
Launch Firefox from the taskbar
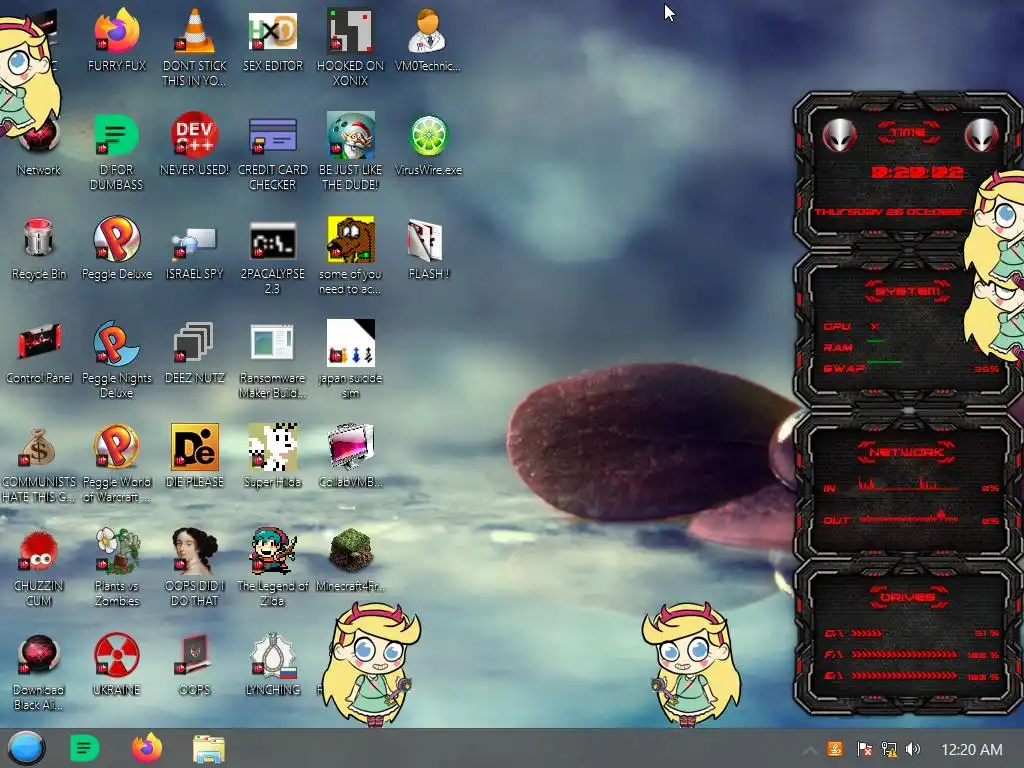(147, 748)
